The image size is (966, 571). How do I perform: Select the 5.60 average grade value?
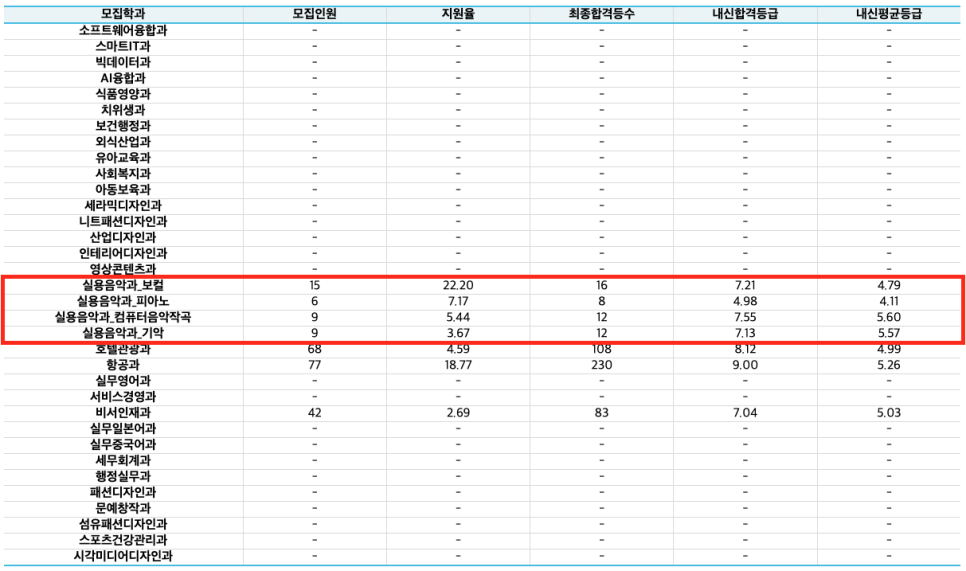point(888,317)
